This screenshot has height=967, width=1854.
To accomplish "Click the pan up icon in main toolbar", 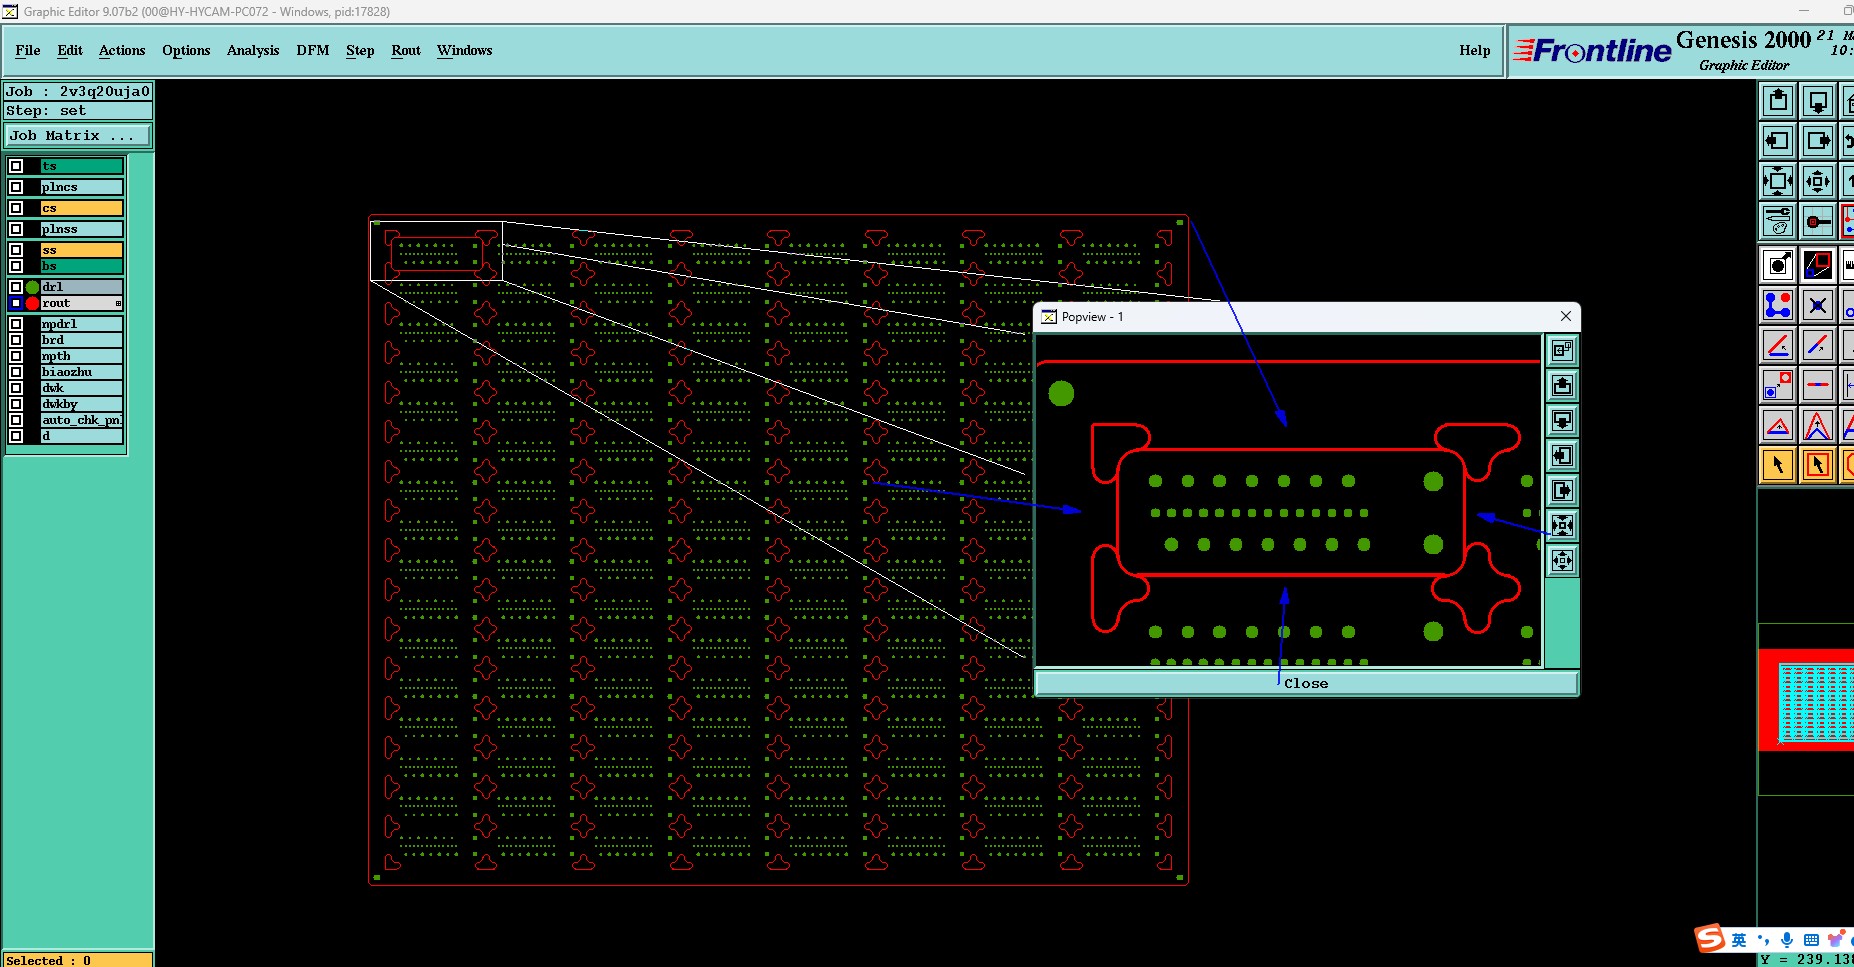I will pyautogui.click(x=1778, y=101).
